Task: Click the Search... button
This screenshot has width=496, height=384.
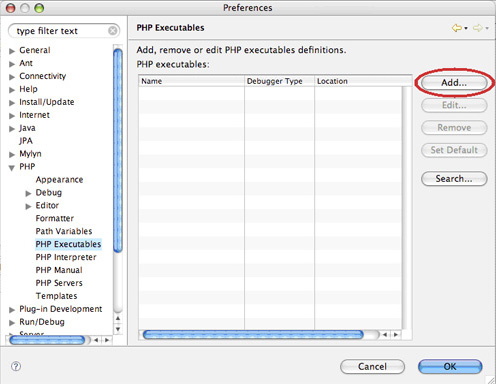Action: [454, 179]
